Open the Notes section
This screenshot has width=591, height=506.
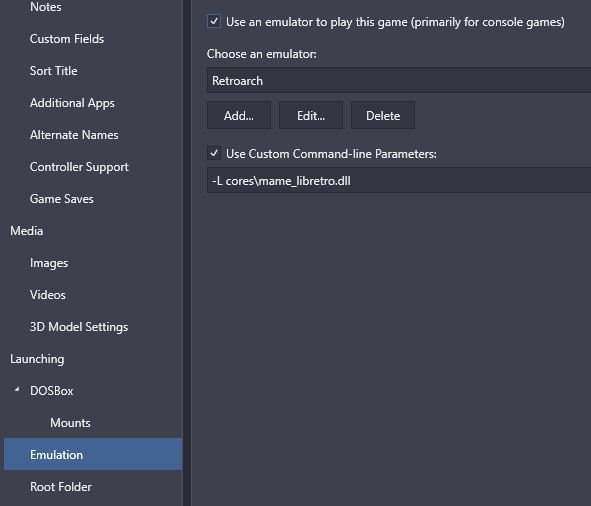(x=46, y=7)
